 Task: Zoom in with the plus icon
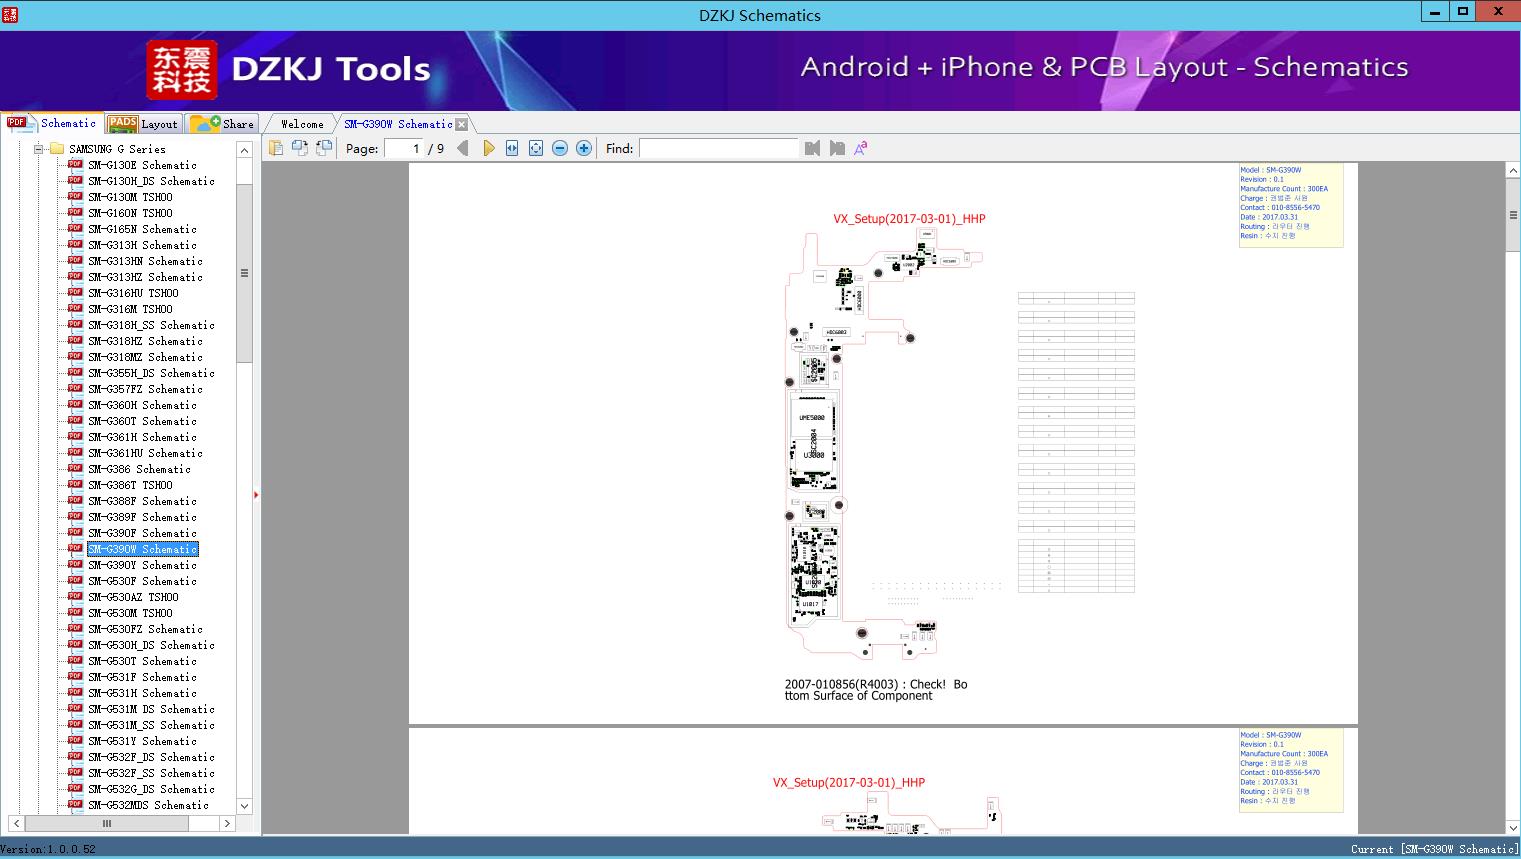tap(584, 148)
